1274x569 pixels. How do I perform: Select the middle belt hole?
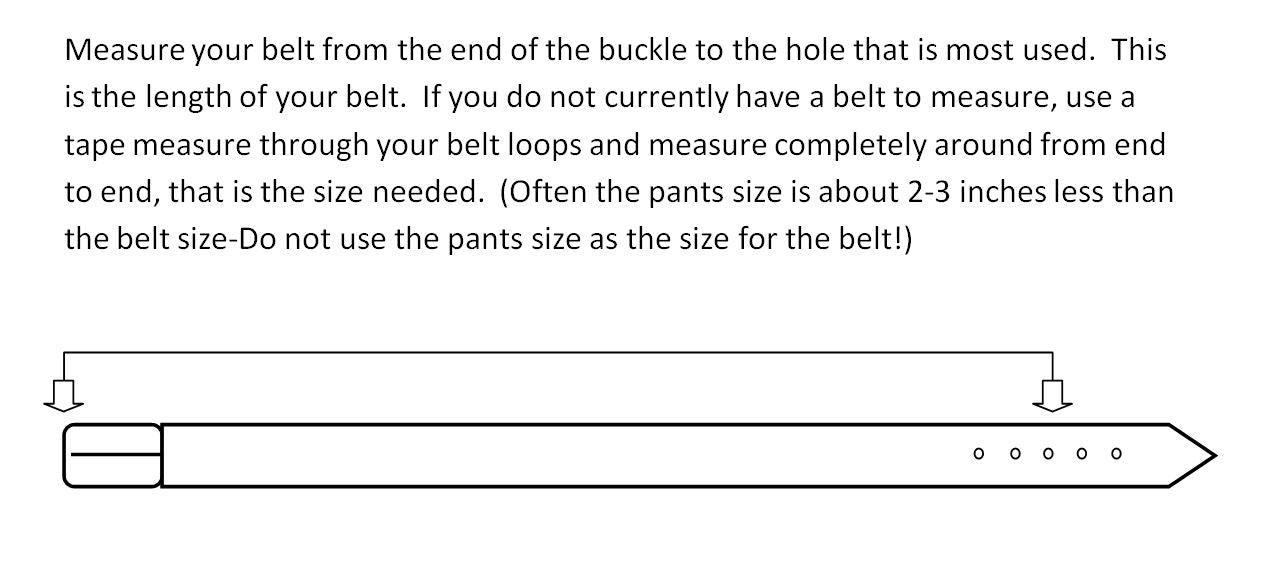[1048, 454]
